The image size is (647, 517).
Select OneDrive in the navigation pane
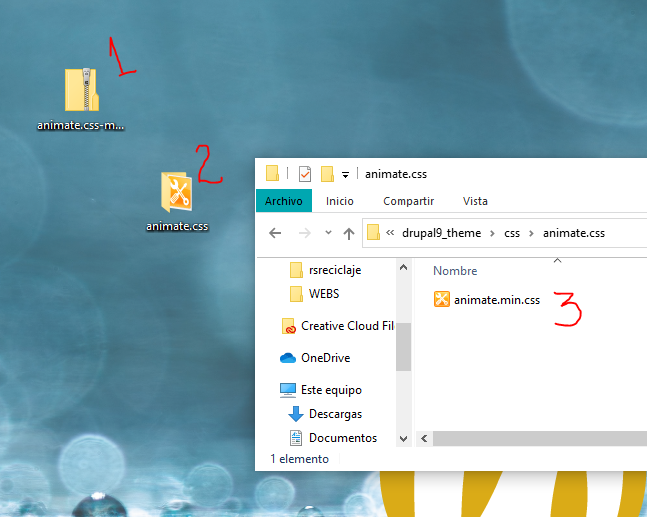(x=324, y=358)
